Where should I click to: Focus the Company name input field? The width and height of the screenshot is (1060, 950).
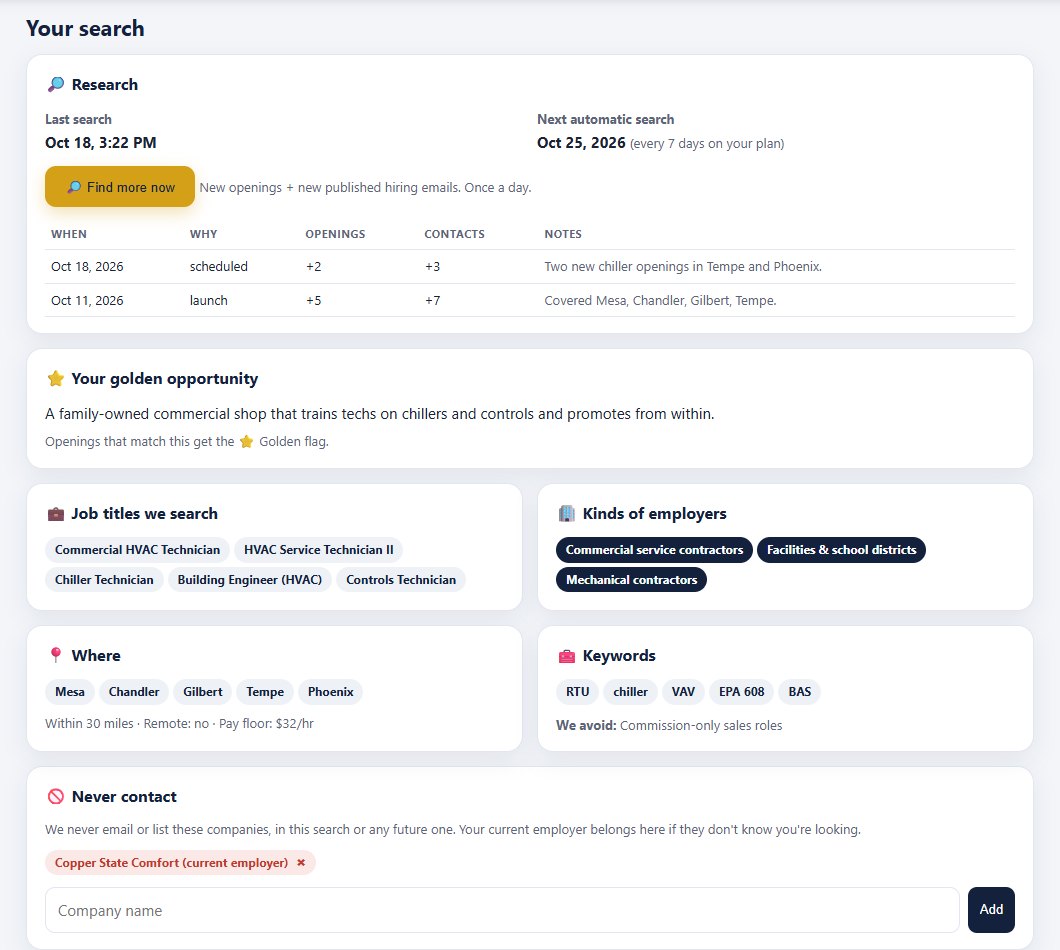tap(502, 910)
